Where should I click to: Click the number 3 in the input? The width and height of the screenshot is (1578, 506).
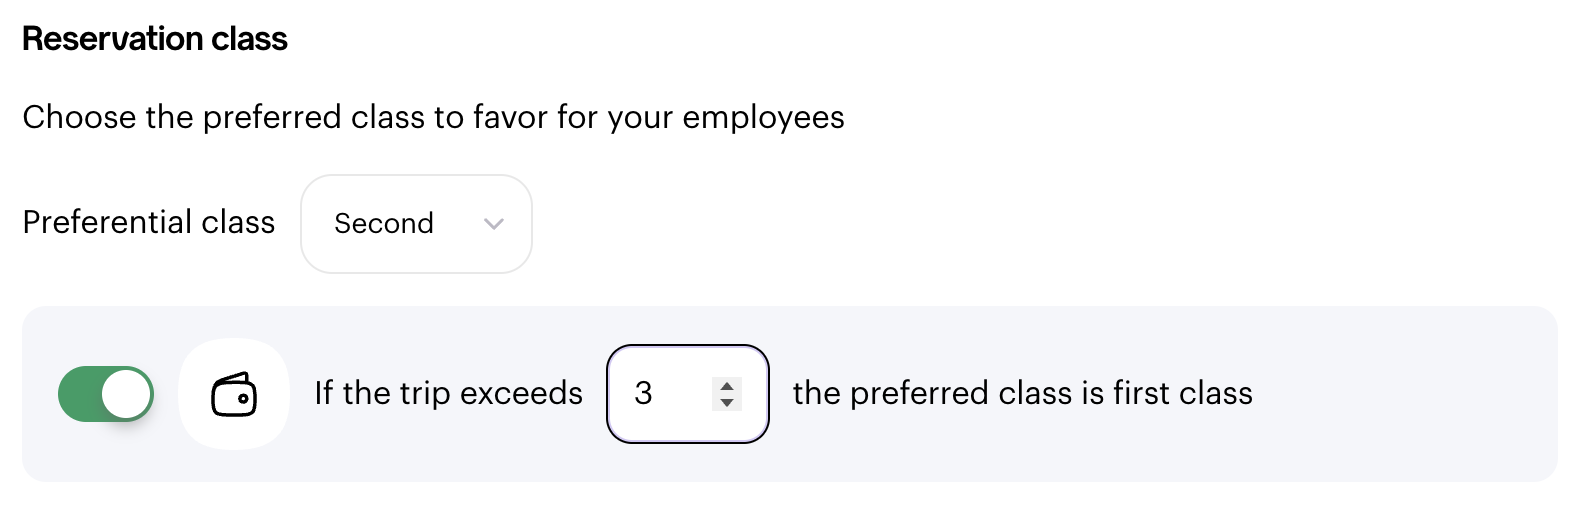643,393
